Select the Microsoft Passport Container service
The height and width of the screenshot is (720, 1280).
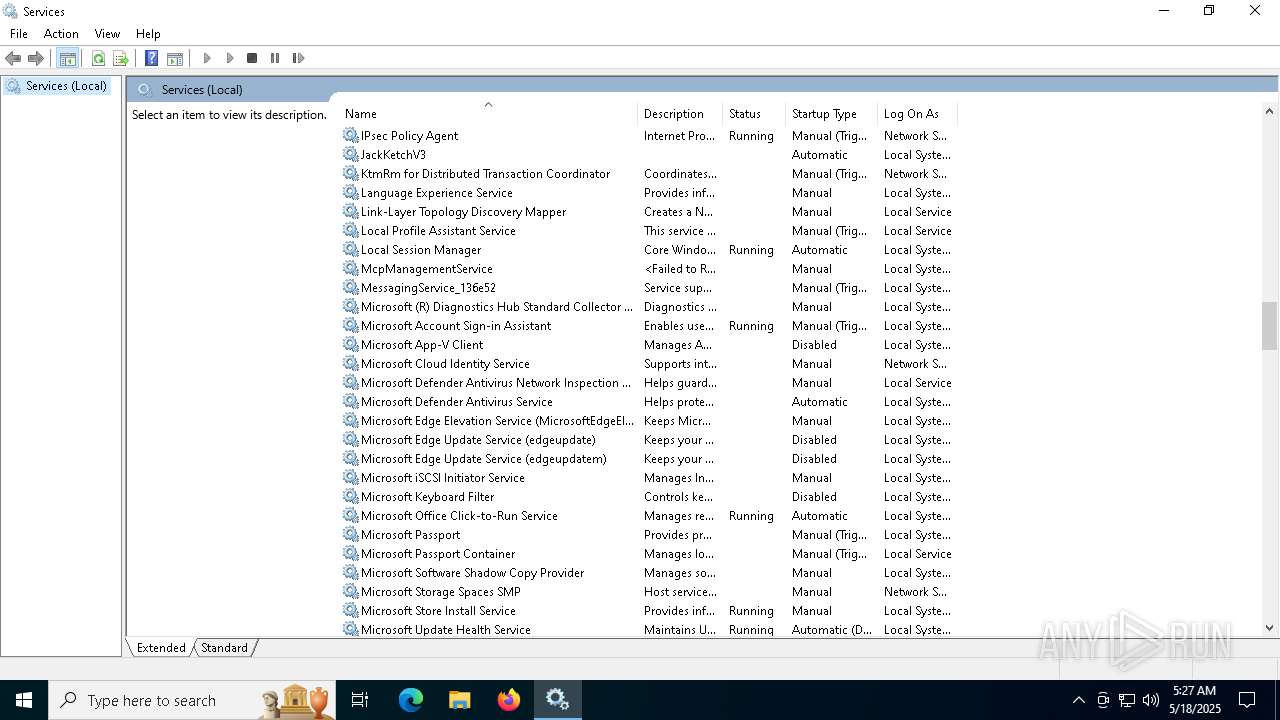(648, 554)
